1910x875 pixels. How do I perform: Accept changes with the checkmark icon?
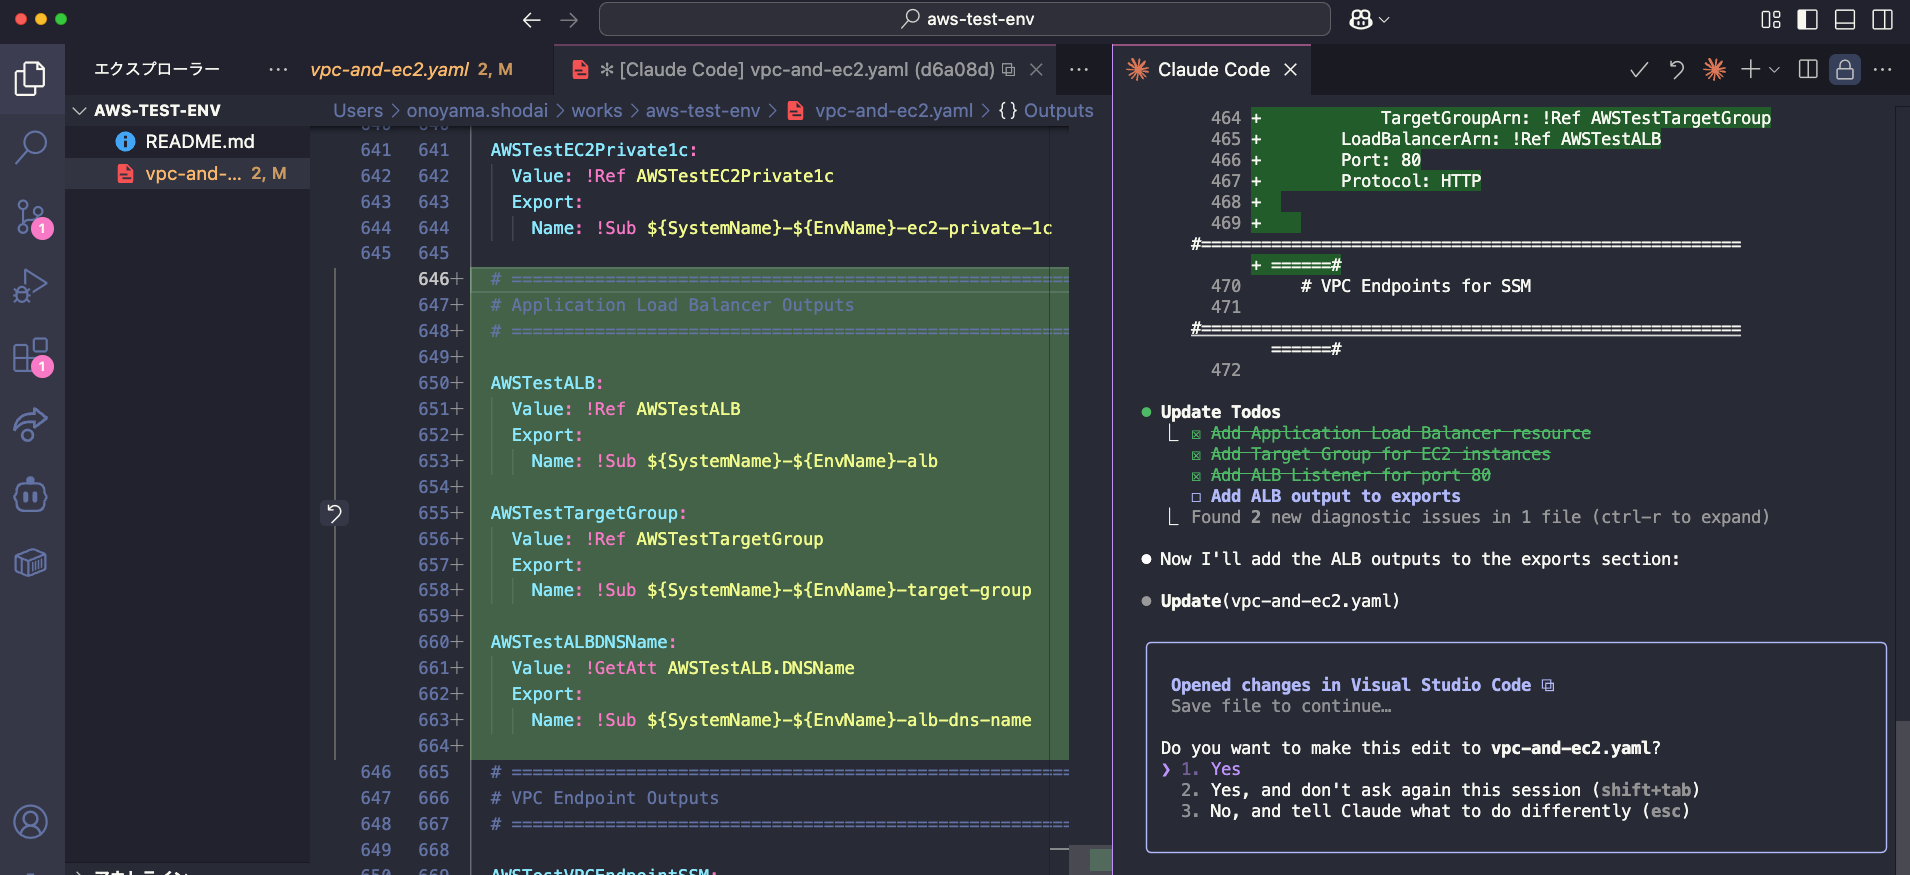(1639, 69)
